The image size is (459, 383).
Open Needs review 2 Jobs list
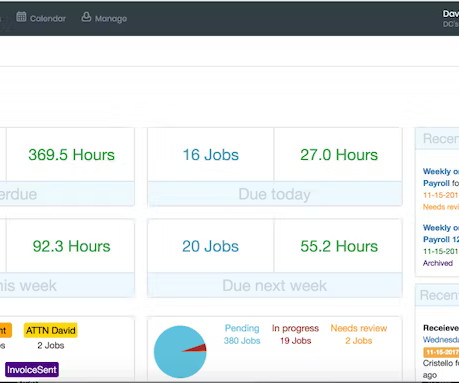click(359, 334)
